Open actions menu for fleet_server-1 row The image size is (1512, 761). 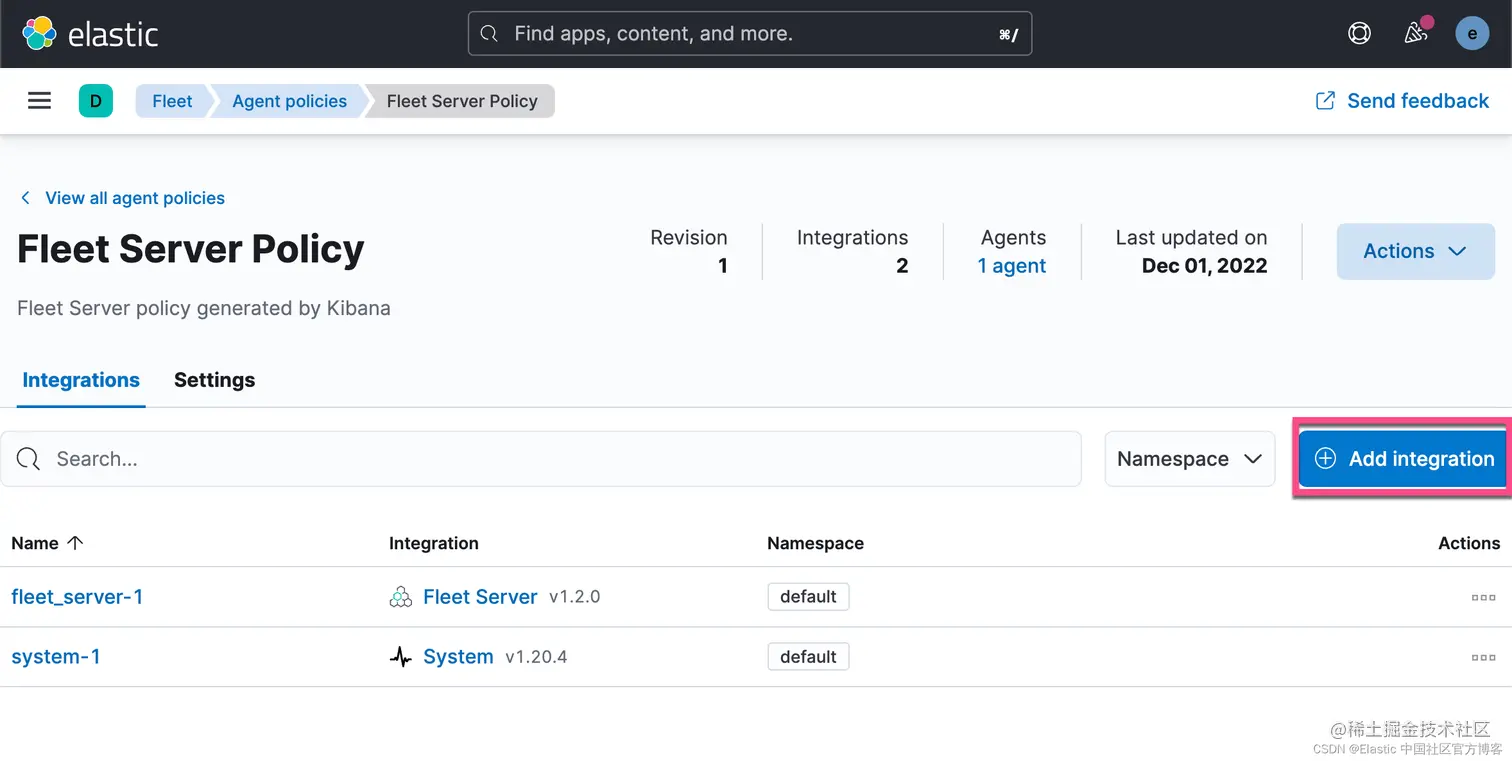(x=1483, y=597)
